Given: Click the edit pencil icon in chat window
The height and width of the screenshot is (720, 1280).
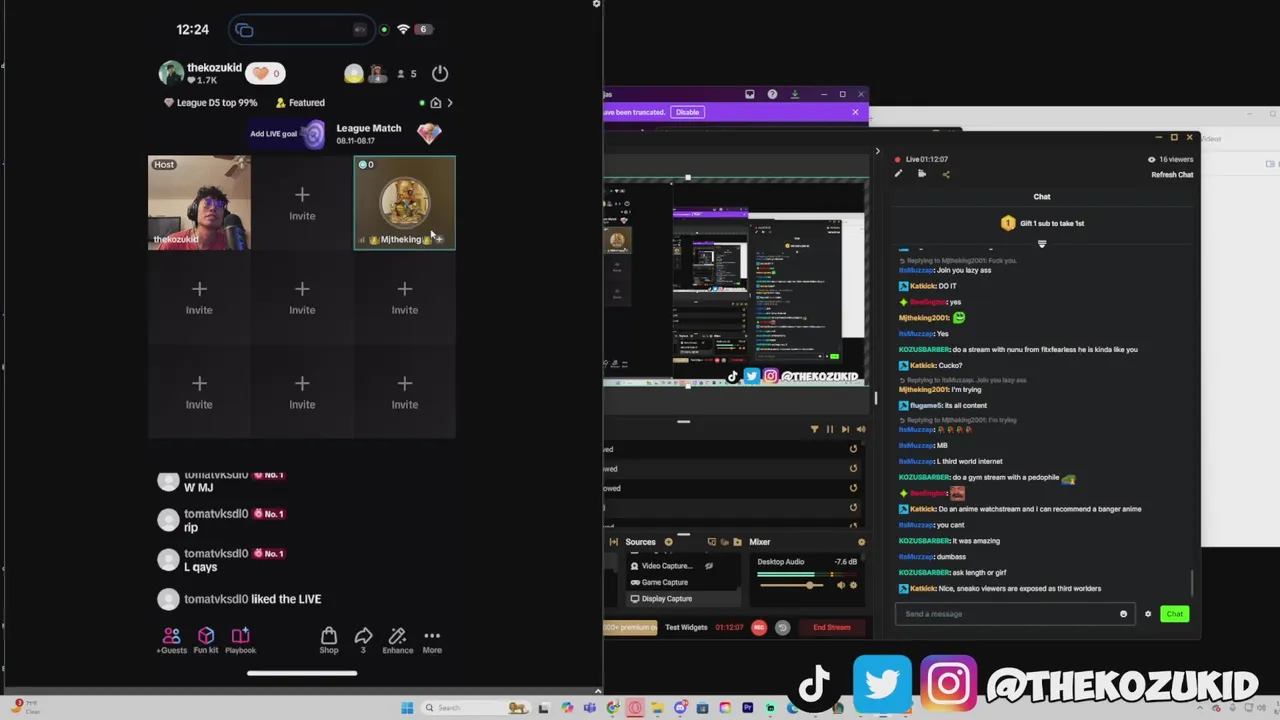Looking at the screenshot, I should (x=898, y=174).
